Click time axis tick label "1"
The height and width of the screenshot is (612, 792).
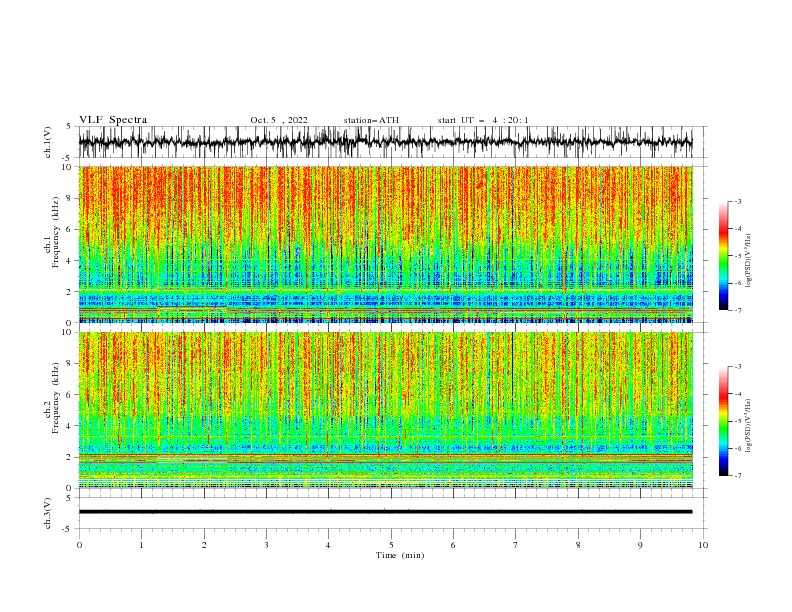pyautogui.click(x=141, y=545)
